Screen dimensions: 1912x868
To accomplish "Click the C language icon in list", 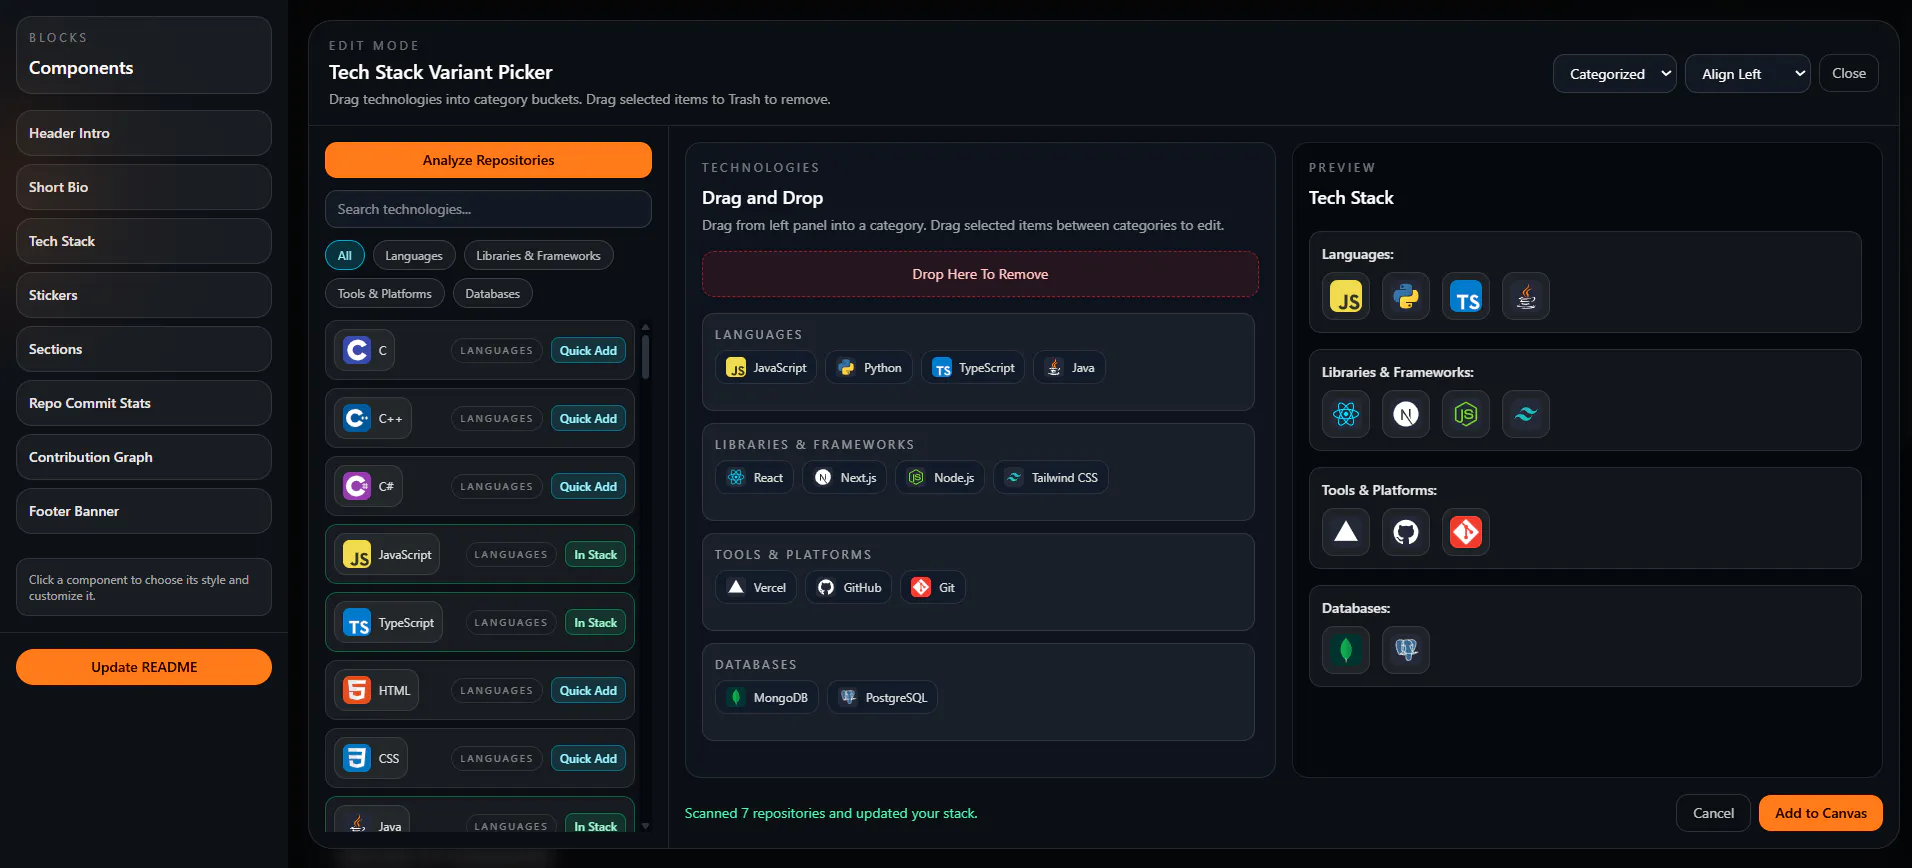I will [357, 351].
